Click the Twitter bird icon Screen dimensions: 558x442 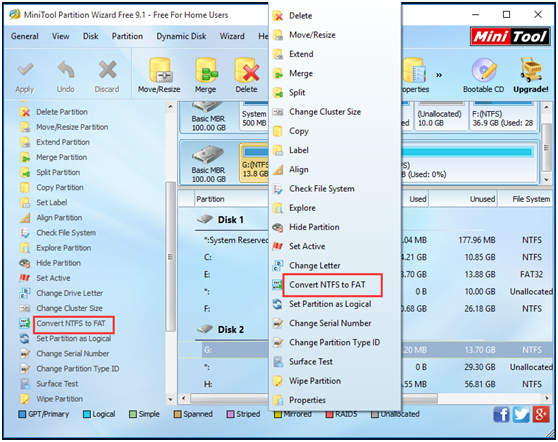coord(521,415)
